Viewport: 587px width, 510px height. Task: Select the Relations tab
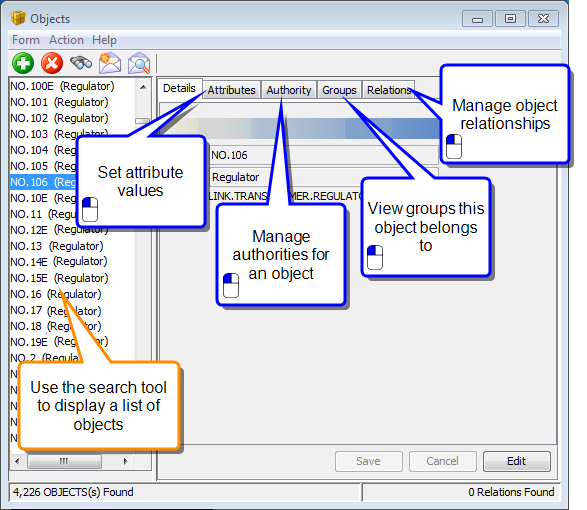click(x=389, y=90)
